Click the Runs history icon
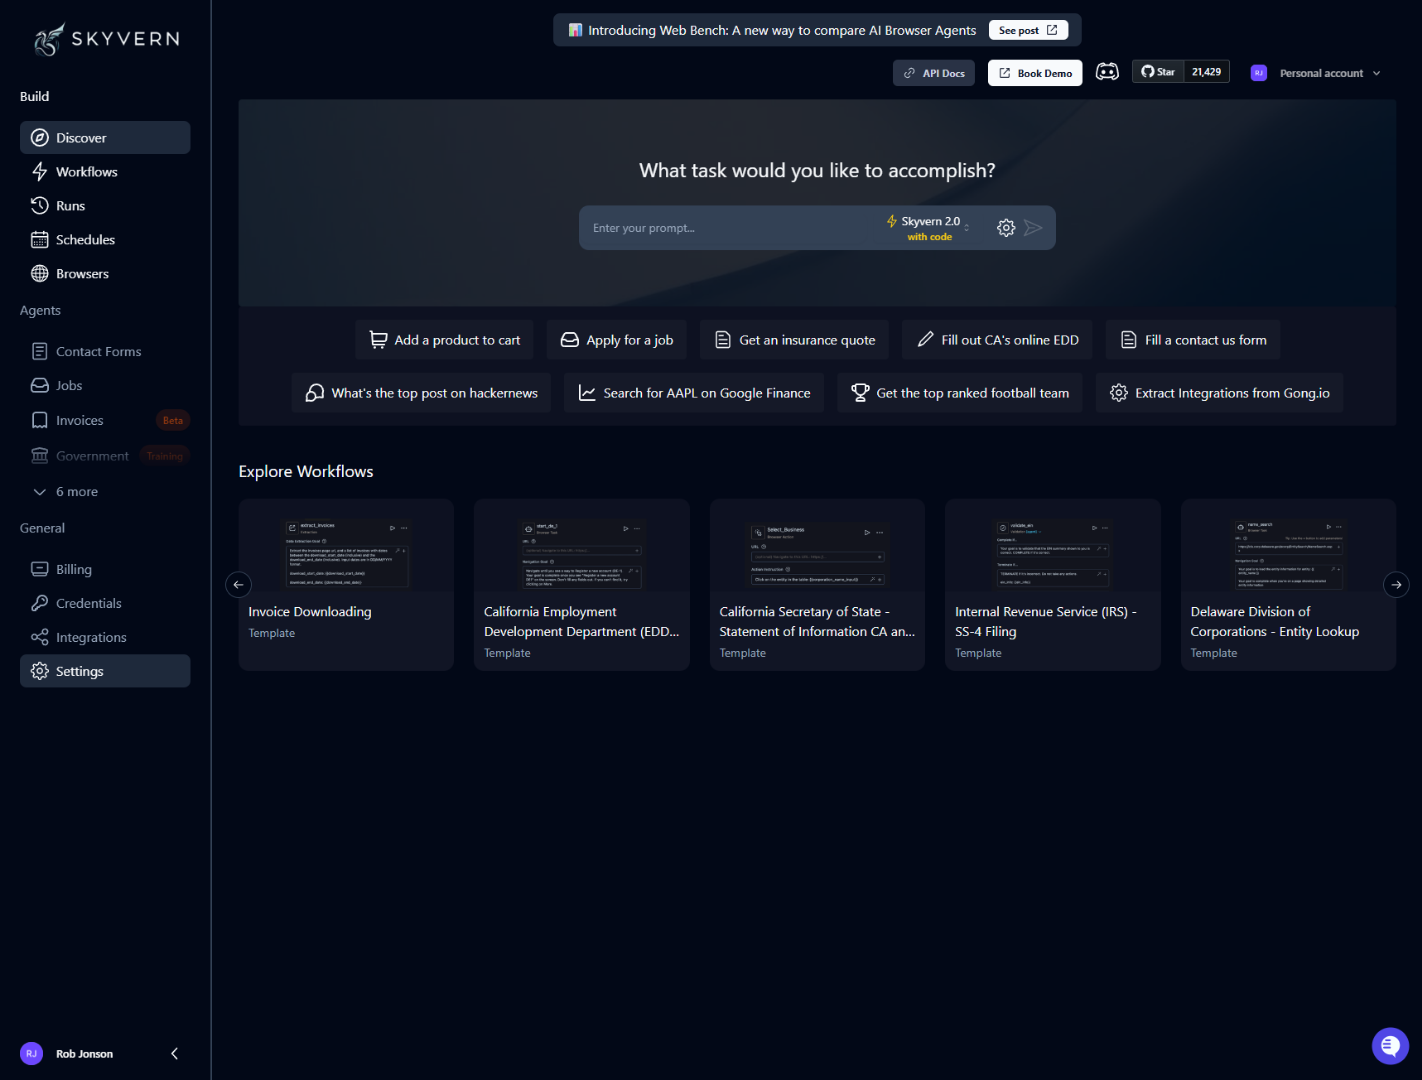The height and width of the screenshot is (1080, 1422). (x=40, y=205)
